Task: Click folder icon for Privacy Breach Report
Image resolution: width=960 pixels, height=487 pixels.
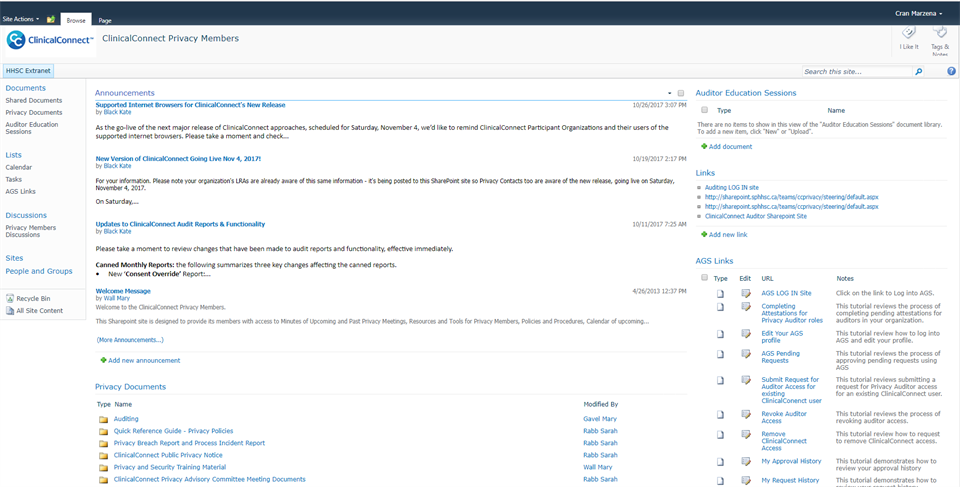Action: click(103, 444)
